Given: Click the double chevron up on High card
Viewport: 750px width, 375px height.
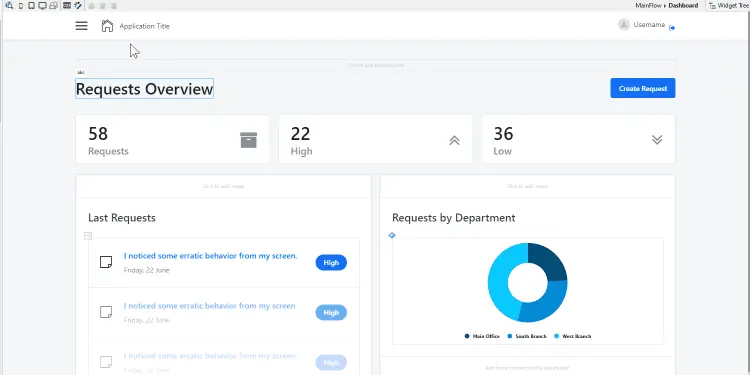Looking at the screenshot, I should tap(454, 140).
